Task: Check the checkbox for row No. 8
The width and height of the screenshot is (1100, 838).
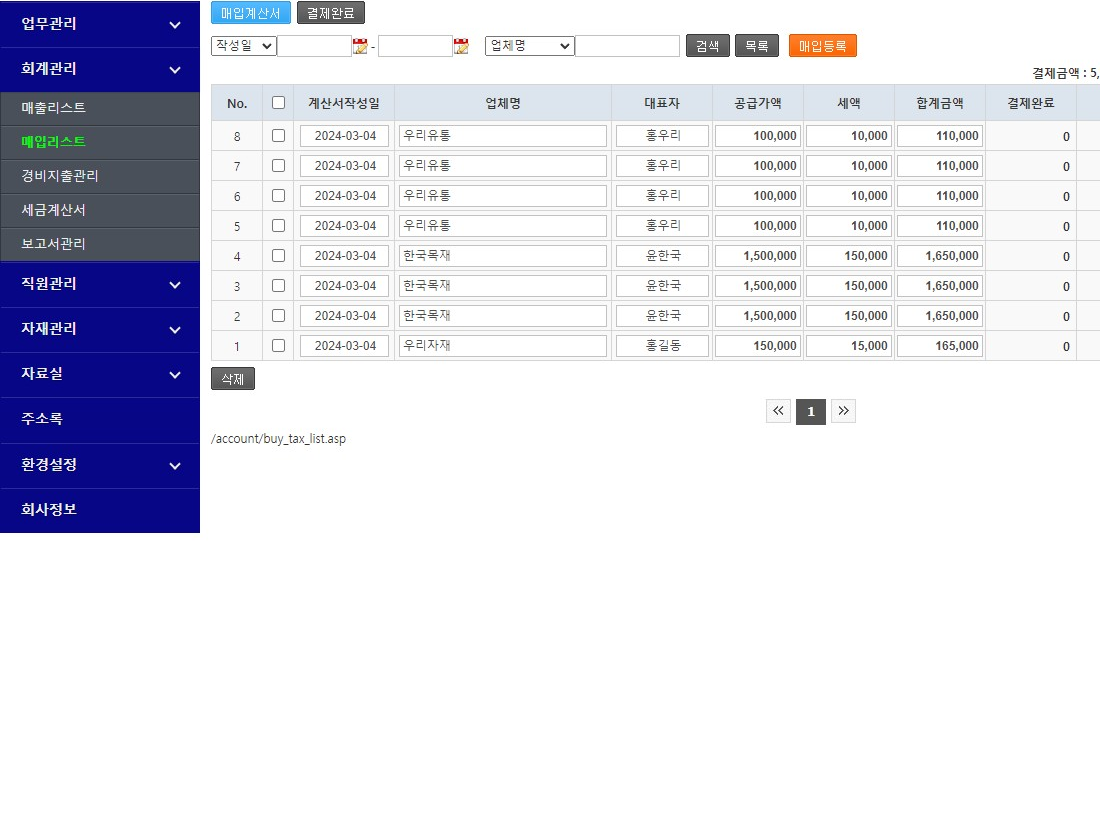Action: [278, 136]
